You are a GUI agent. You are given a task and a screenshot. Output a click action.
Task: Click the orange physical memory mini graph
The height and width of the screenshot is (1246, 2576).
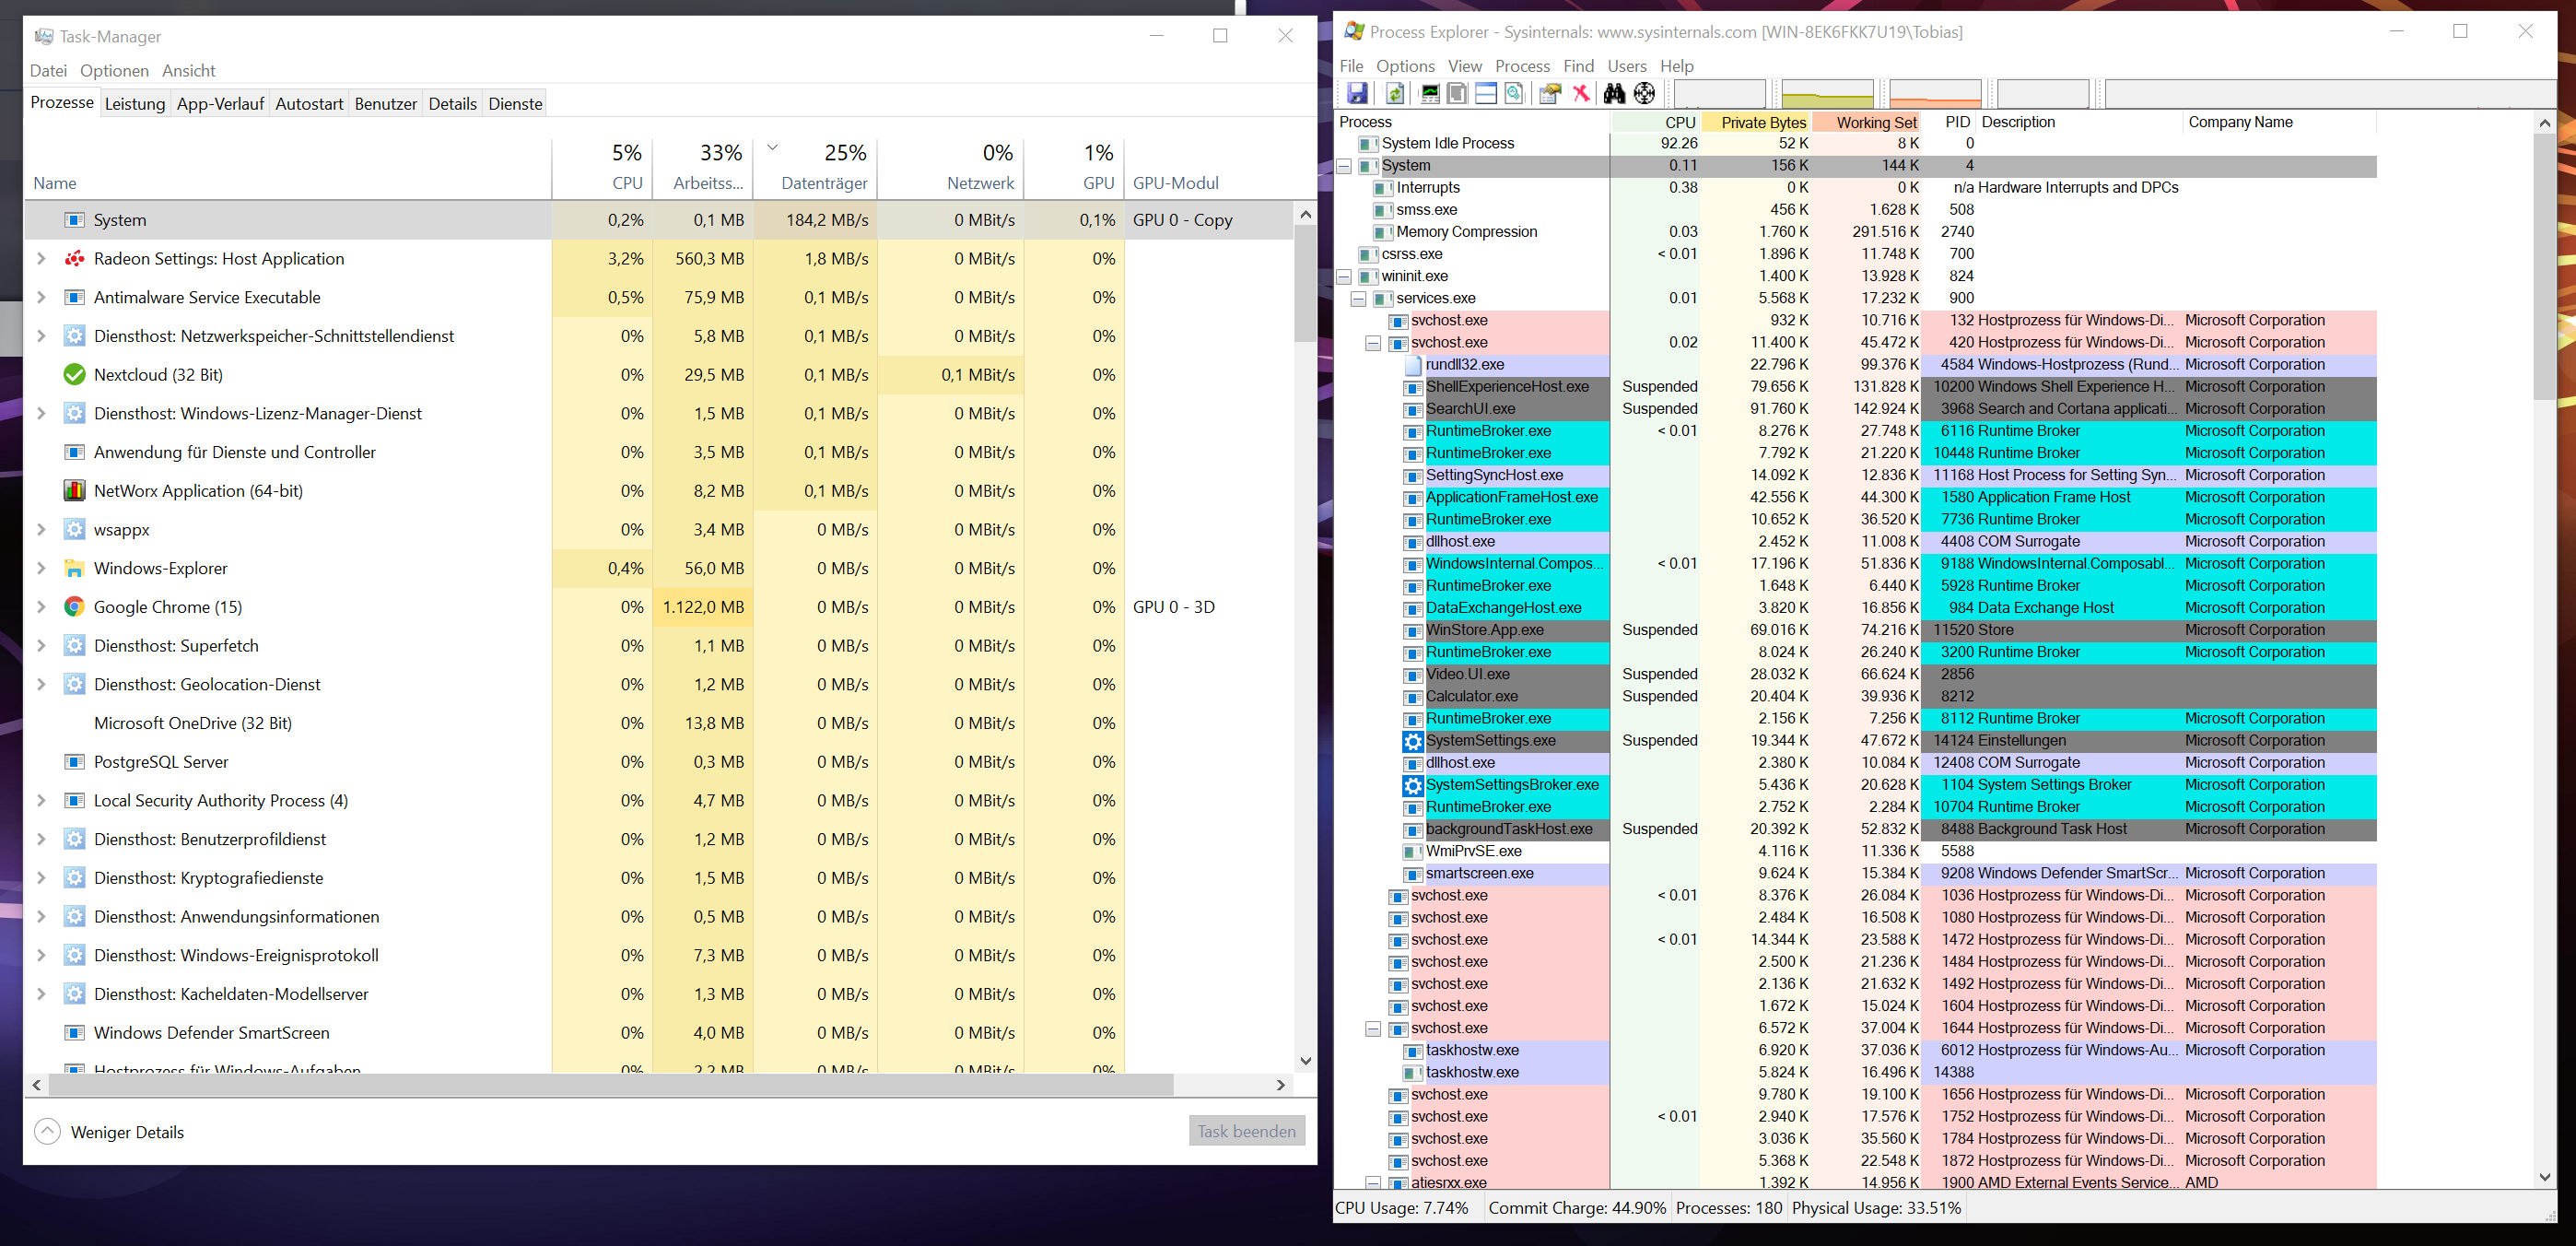[x=1935, y=94]
